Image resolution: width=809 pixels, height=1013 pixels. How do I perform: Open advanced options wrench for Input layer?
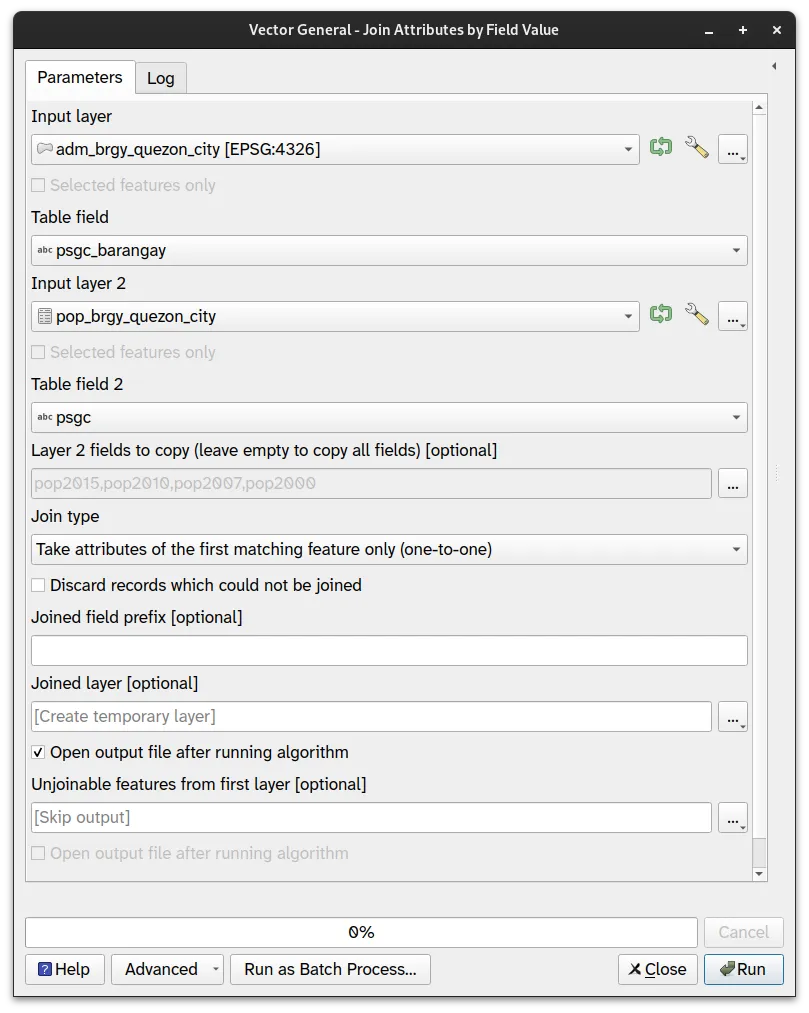point(697,147)
